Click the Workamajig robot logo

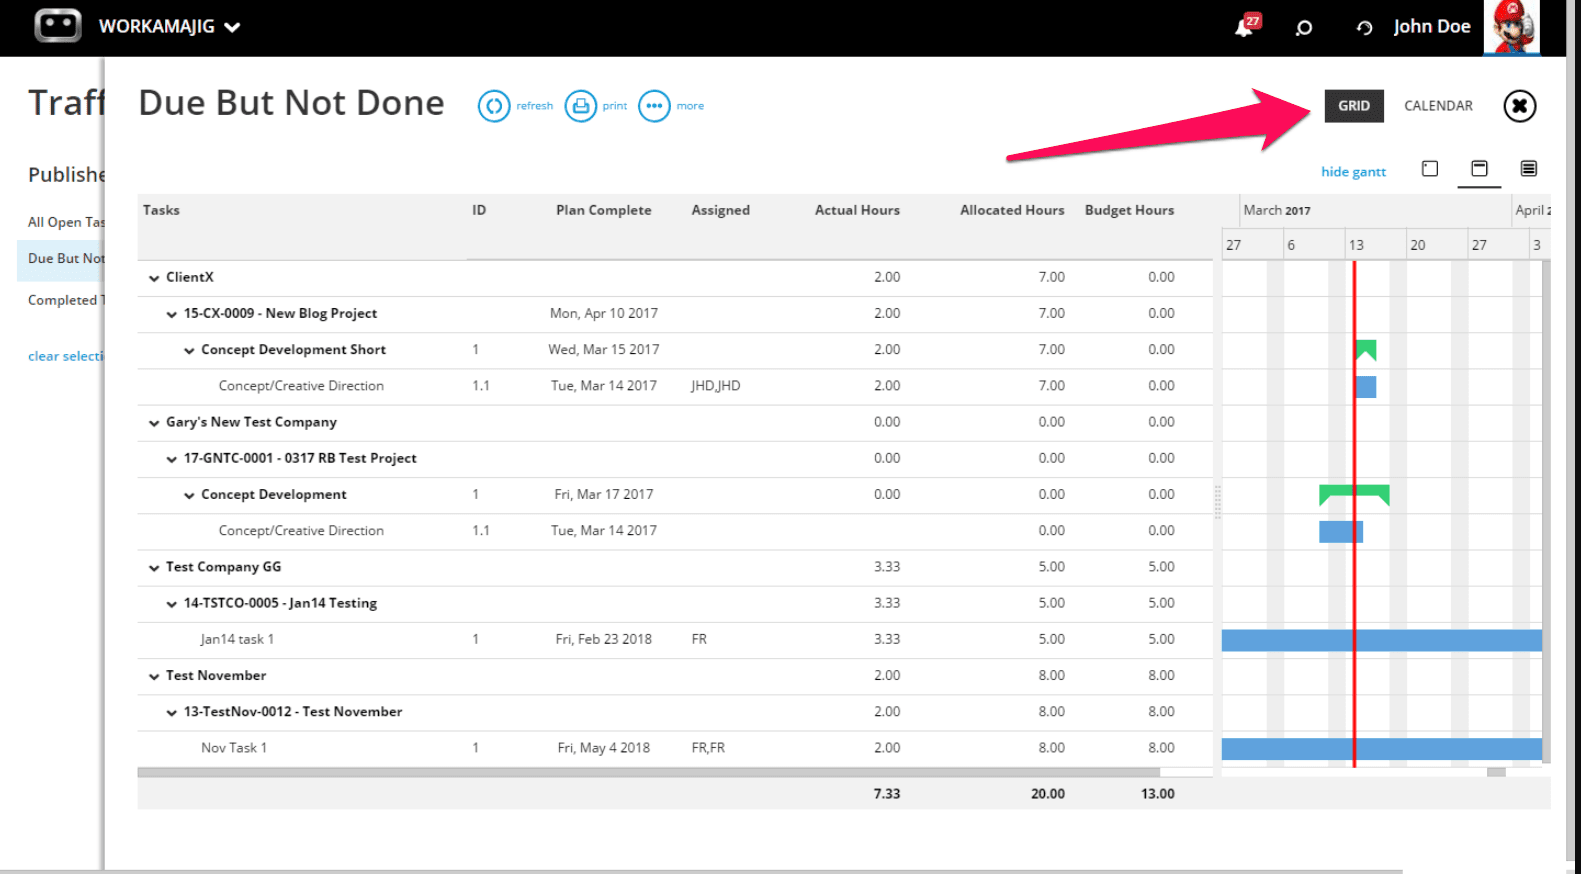click(58, 26)
